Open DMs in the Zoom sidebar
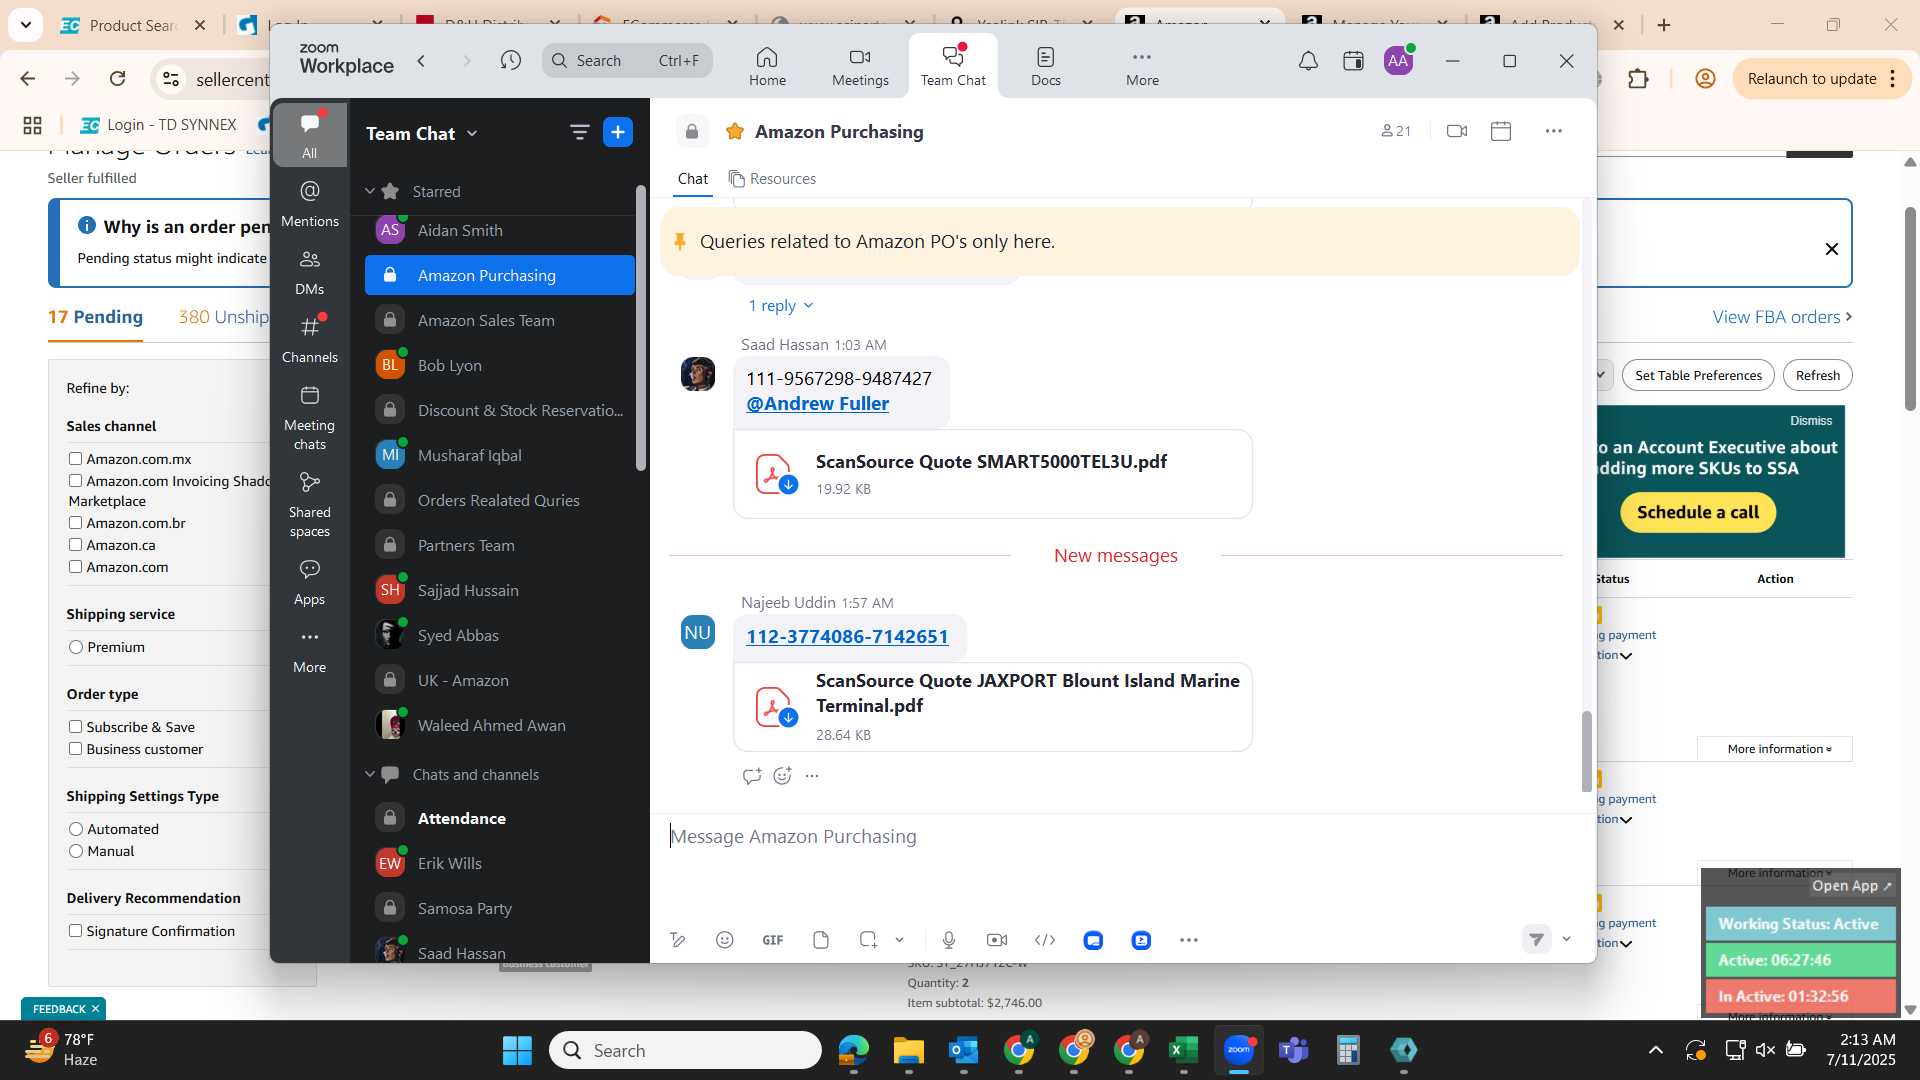 tap(309, 272)
